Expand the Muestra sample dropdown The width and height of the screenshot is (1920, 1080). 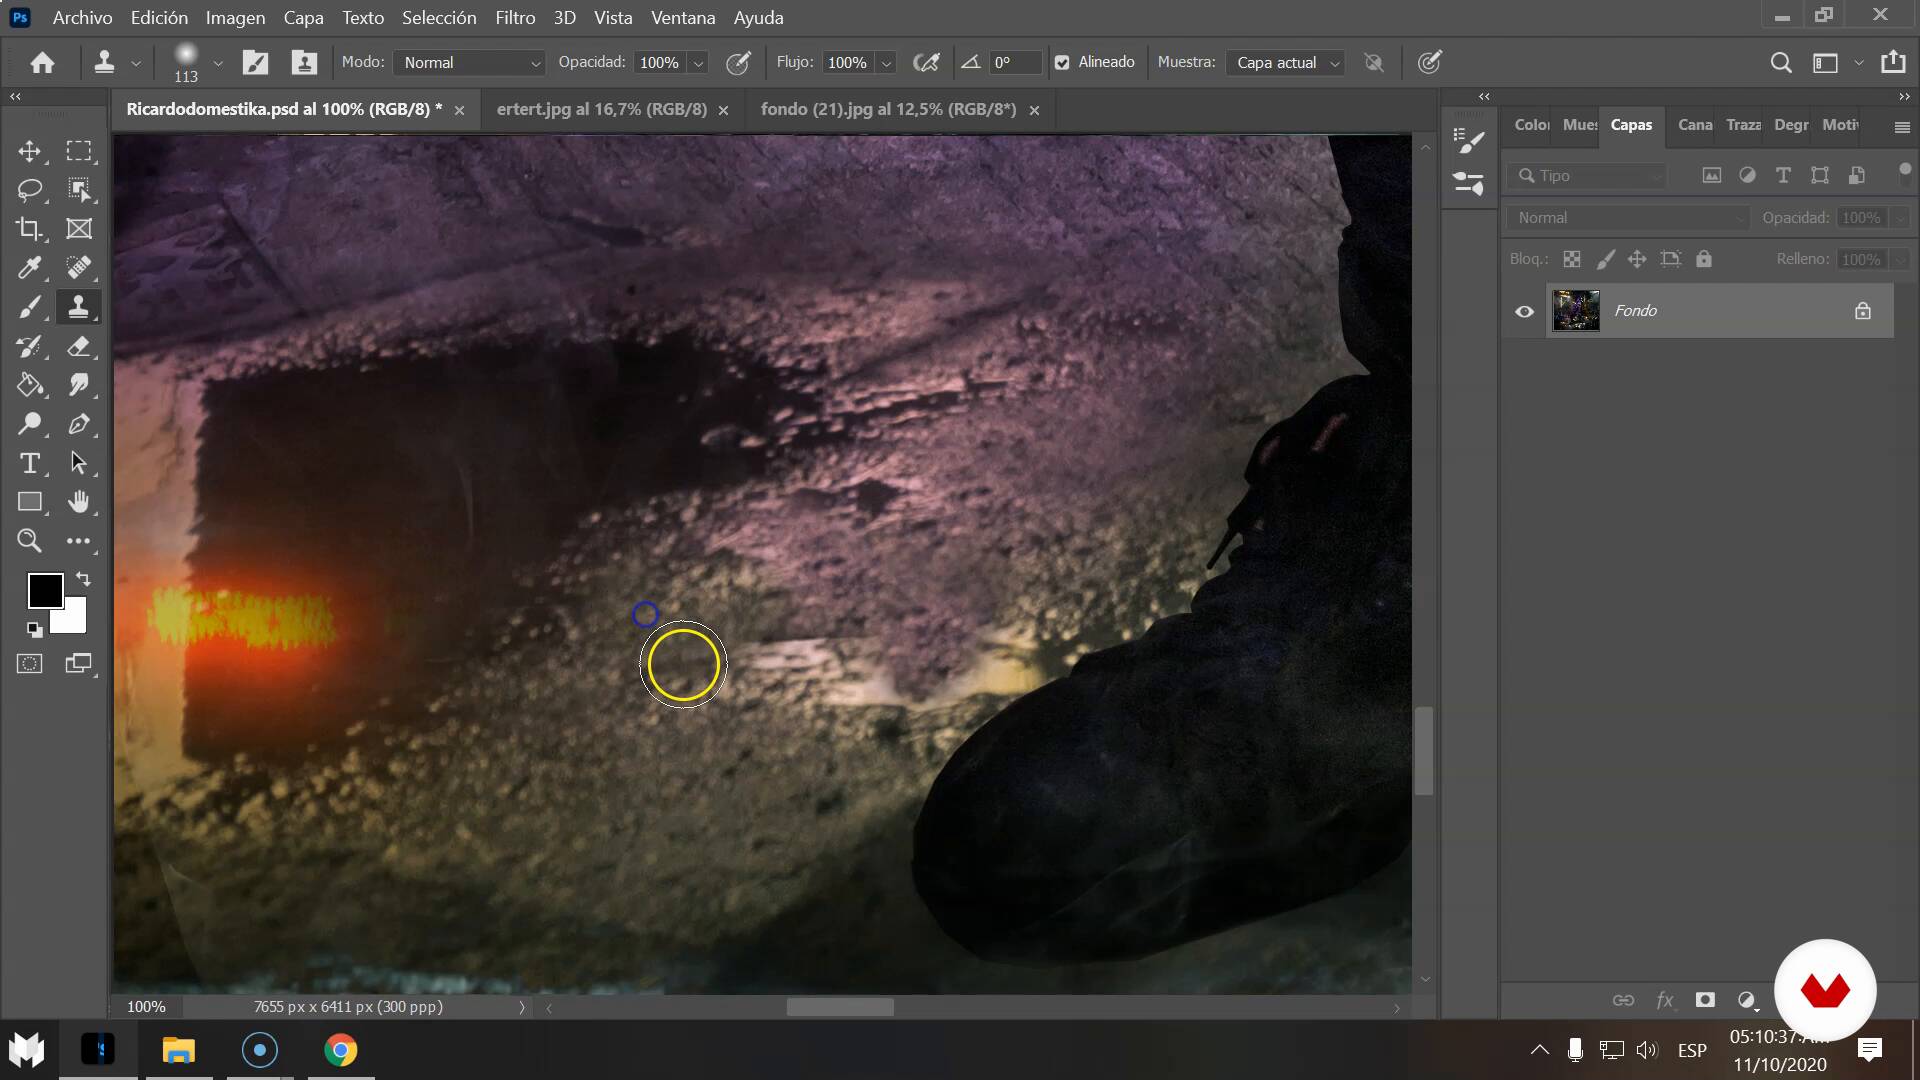[x=1285, y=62]
